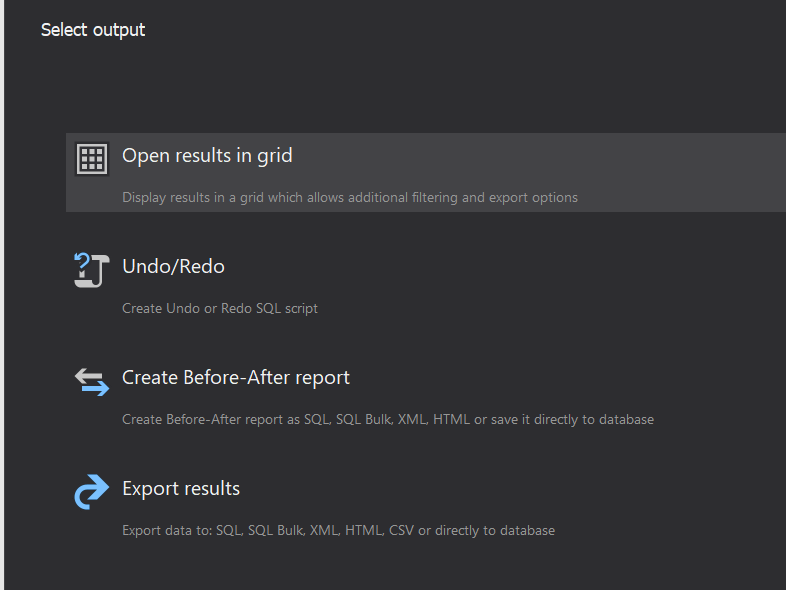Click "Display results in a grid" description text
The height and width of the screenshot is (590, 786).
[350, 198]
